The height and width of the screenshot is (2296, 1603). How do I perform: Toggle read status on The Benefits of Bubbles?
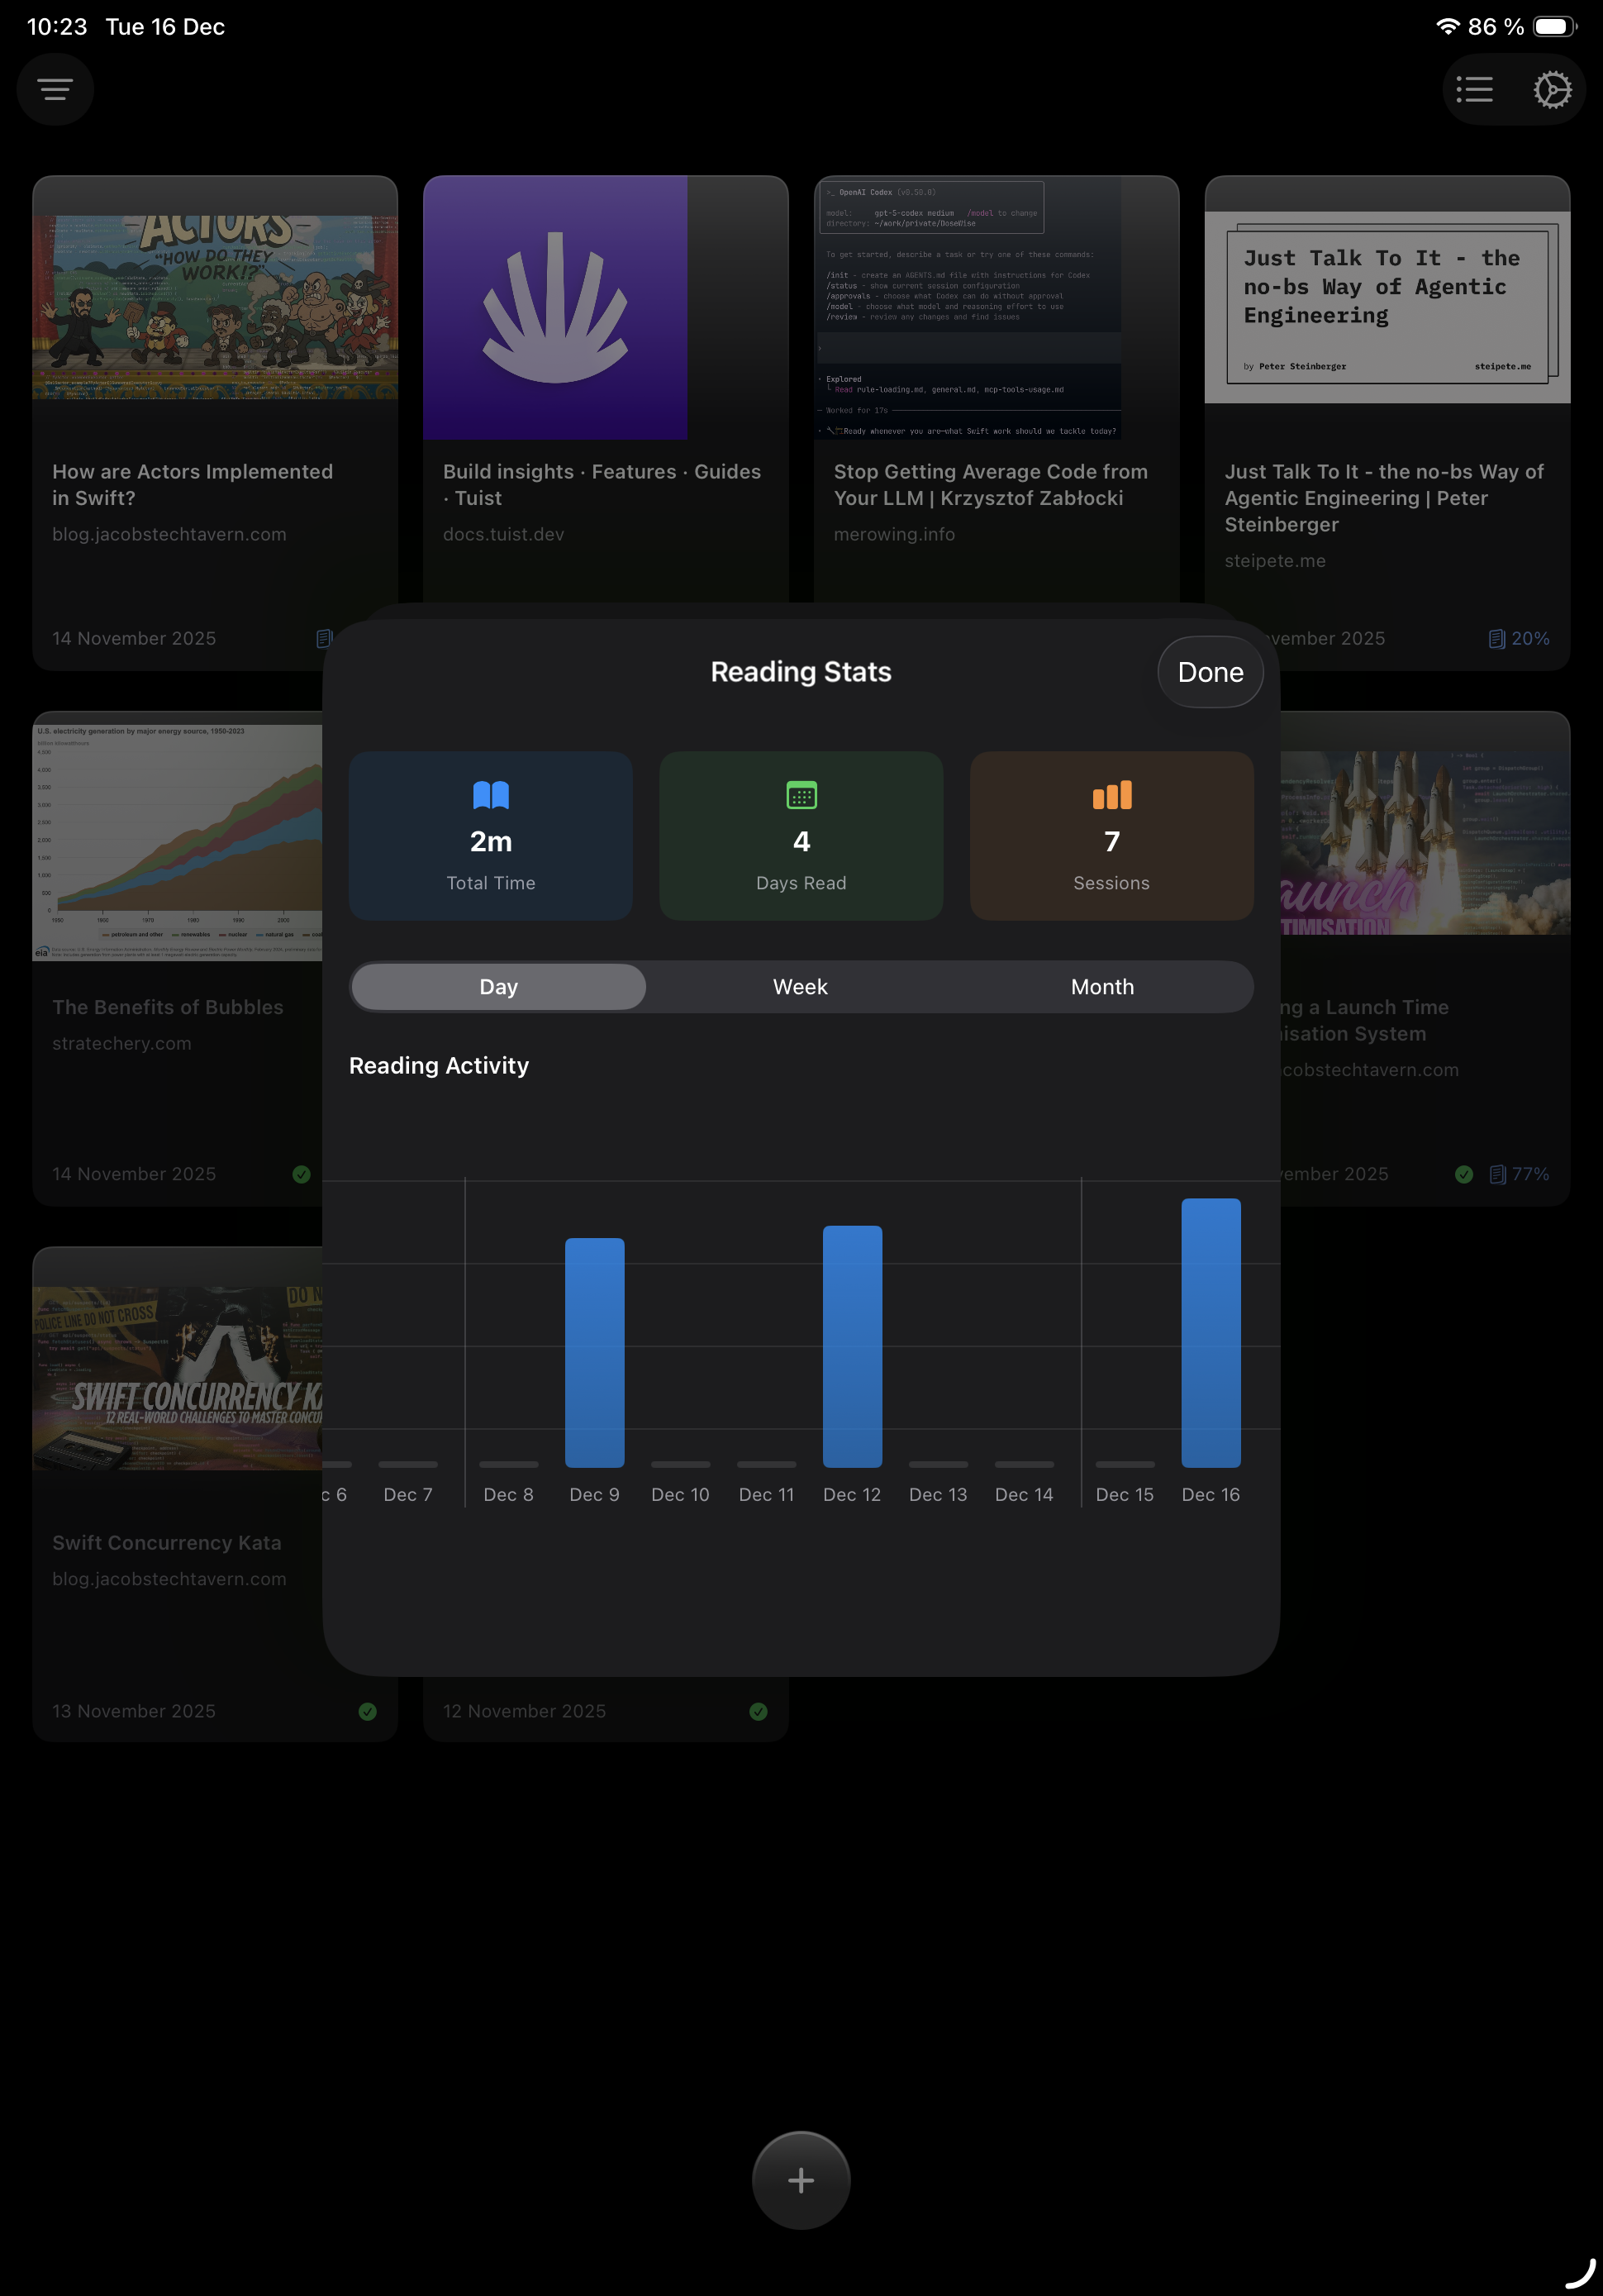(301, 1173)
